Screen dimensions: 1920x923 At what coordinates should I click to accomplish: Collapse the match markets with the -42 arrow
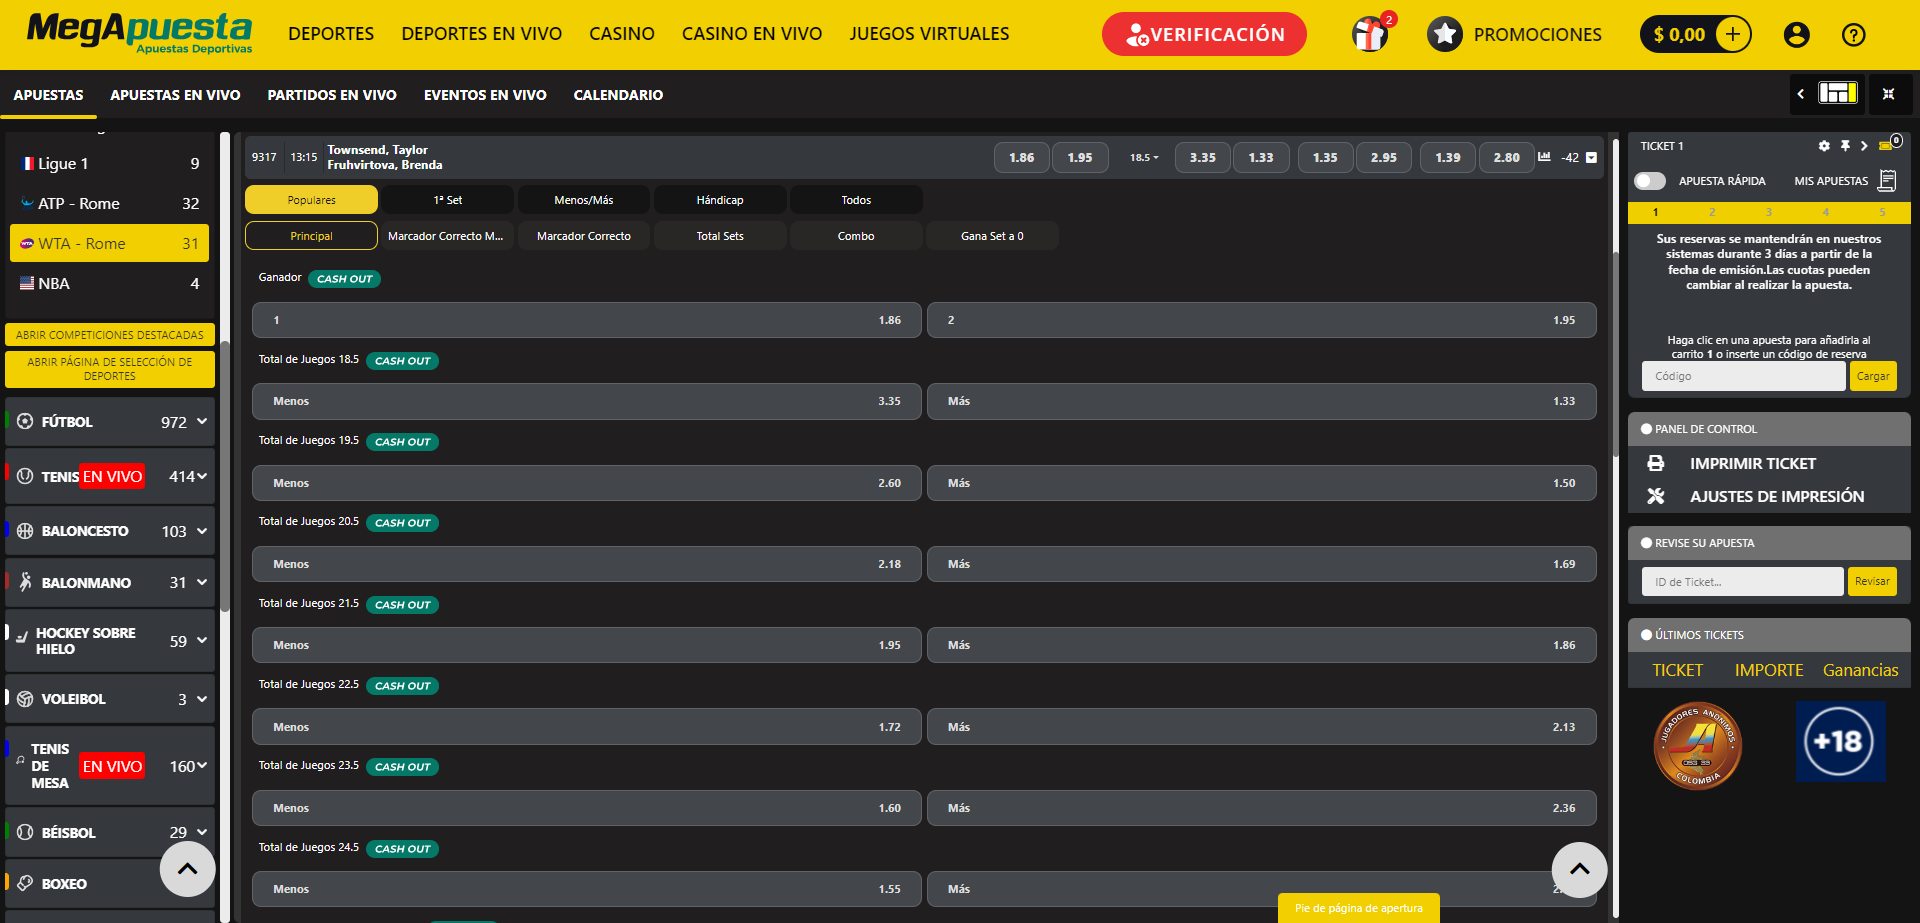[1592, 158]
